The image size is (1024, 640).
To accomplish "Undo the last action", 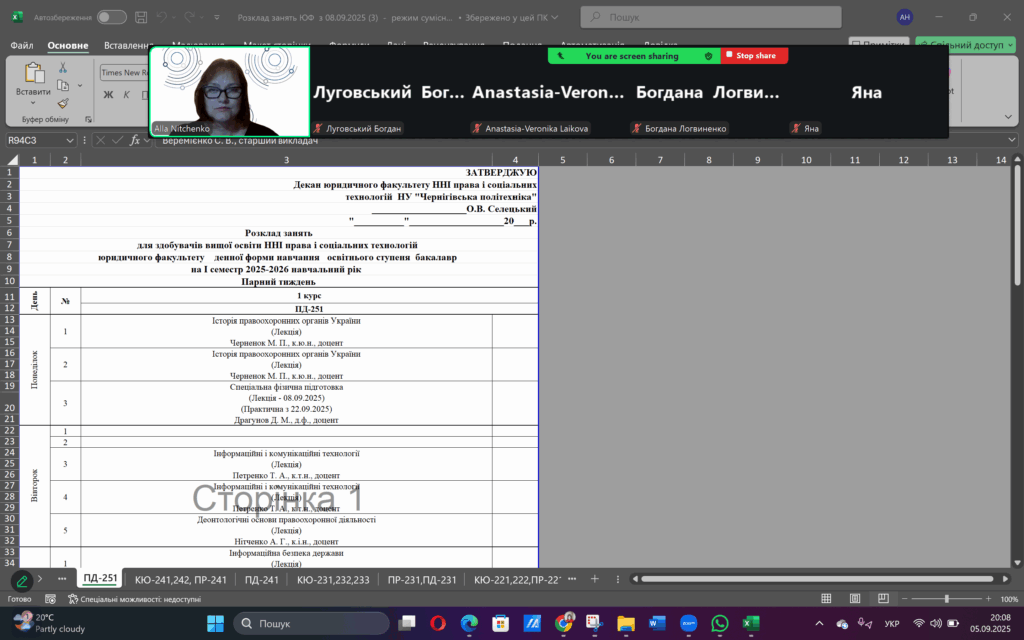I will [x=163, y=17].
